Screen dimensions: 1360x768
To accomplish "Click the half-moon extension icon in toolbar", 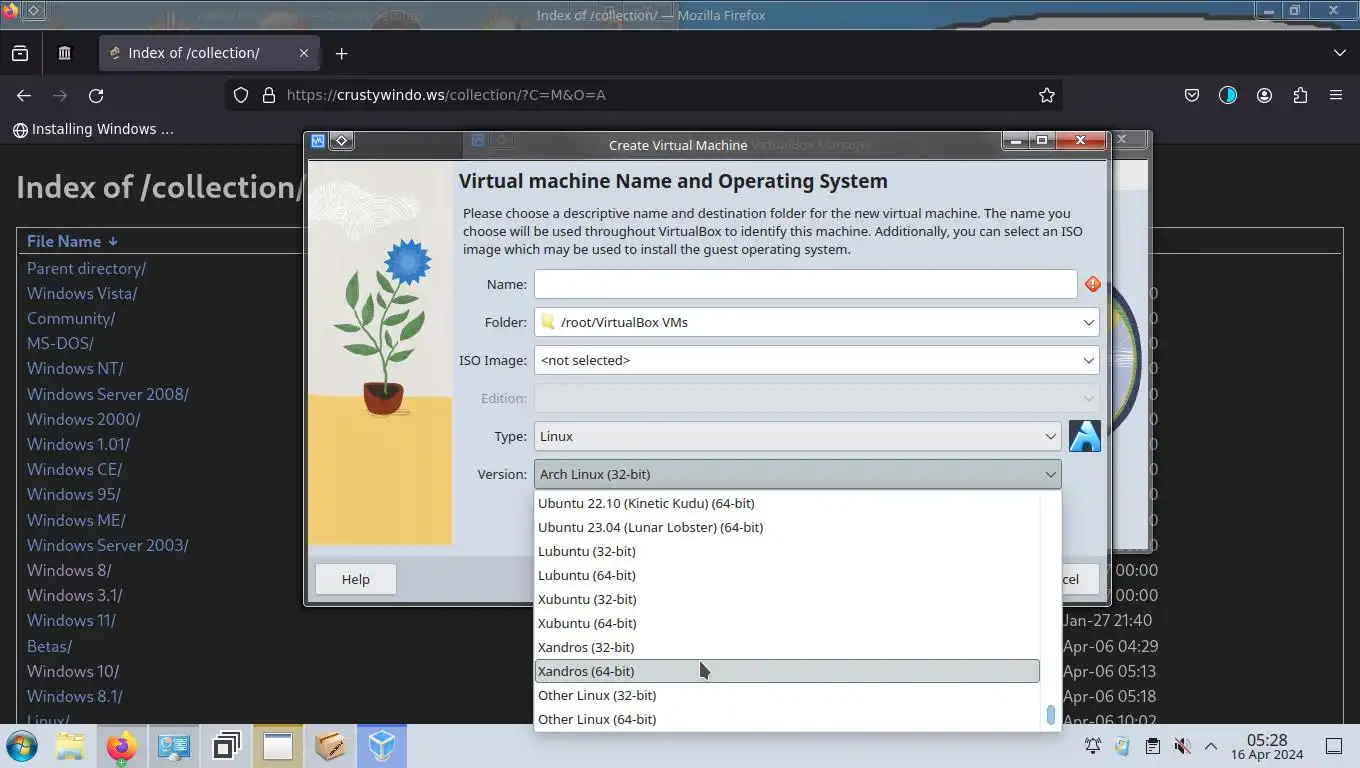I will tap(1228, 95).
